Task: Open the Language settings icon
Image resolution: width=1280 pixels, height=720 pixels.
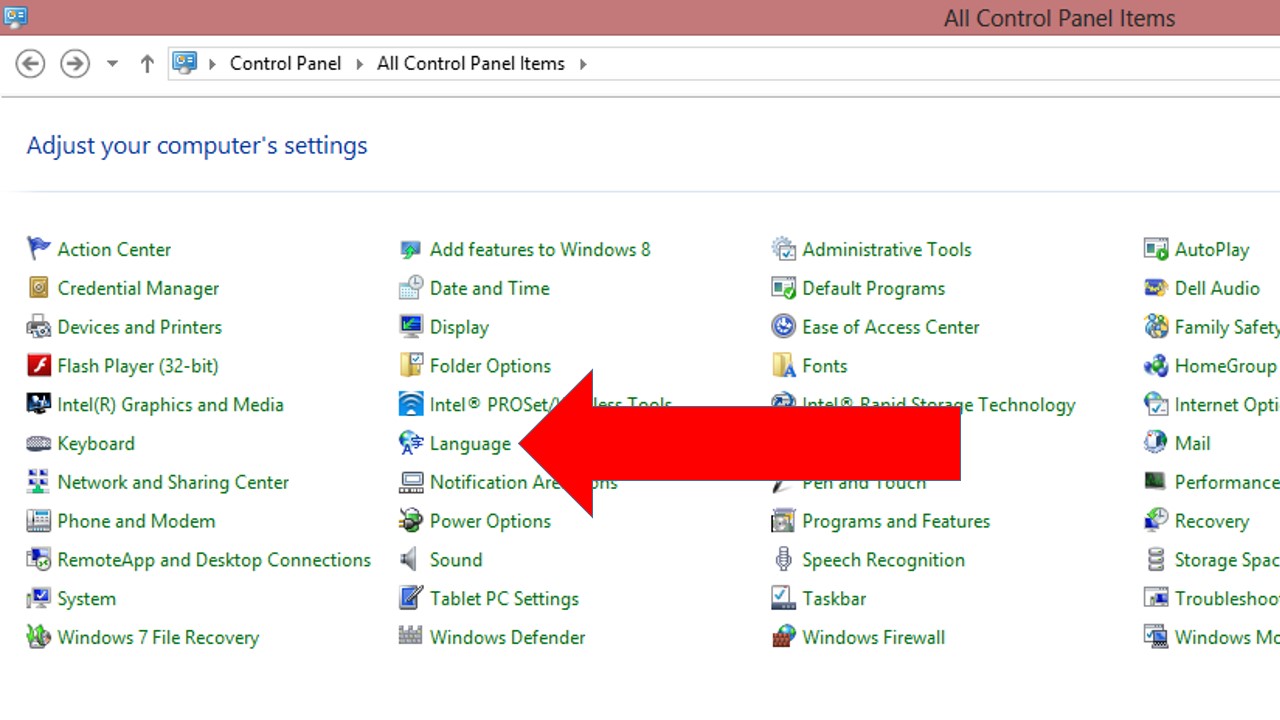Action: tap(411, 443)
